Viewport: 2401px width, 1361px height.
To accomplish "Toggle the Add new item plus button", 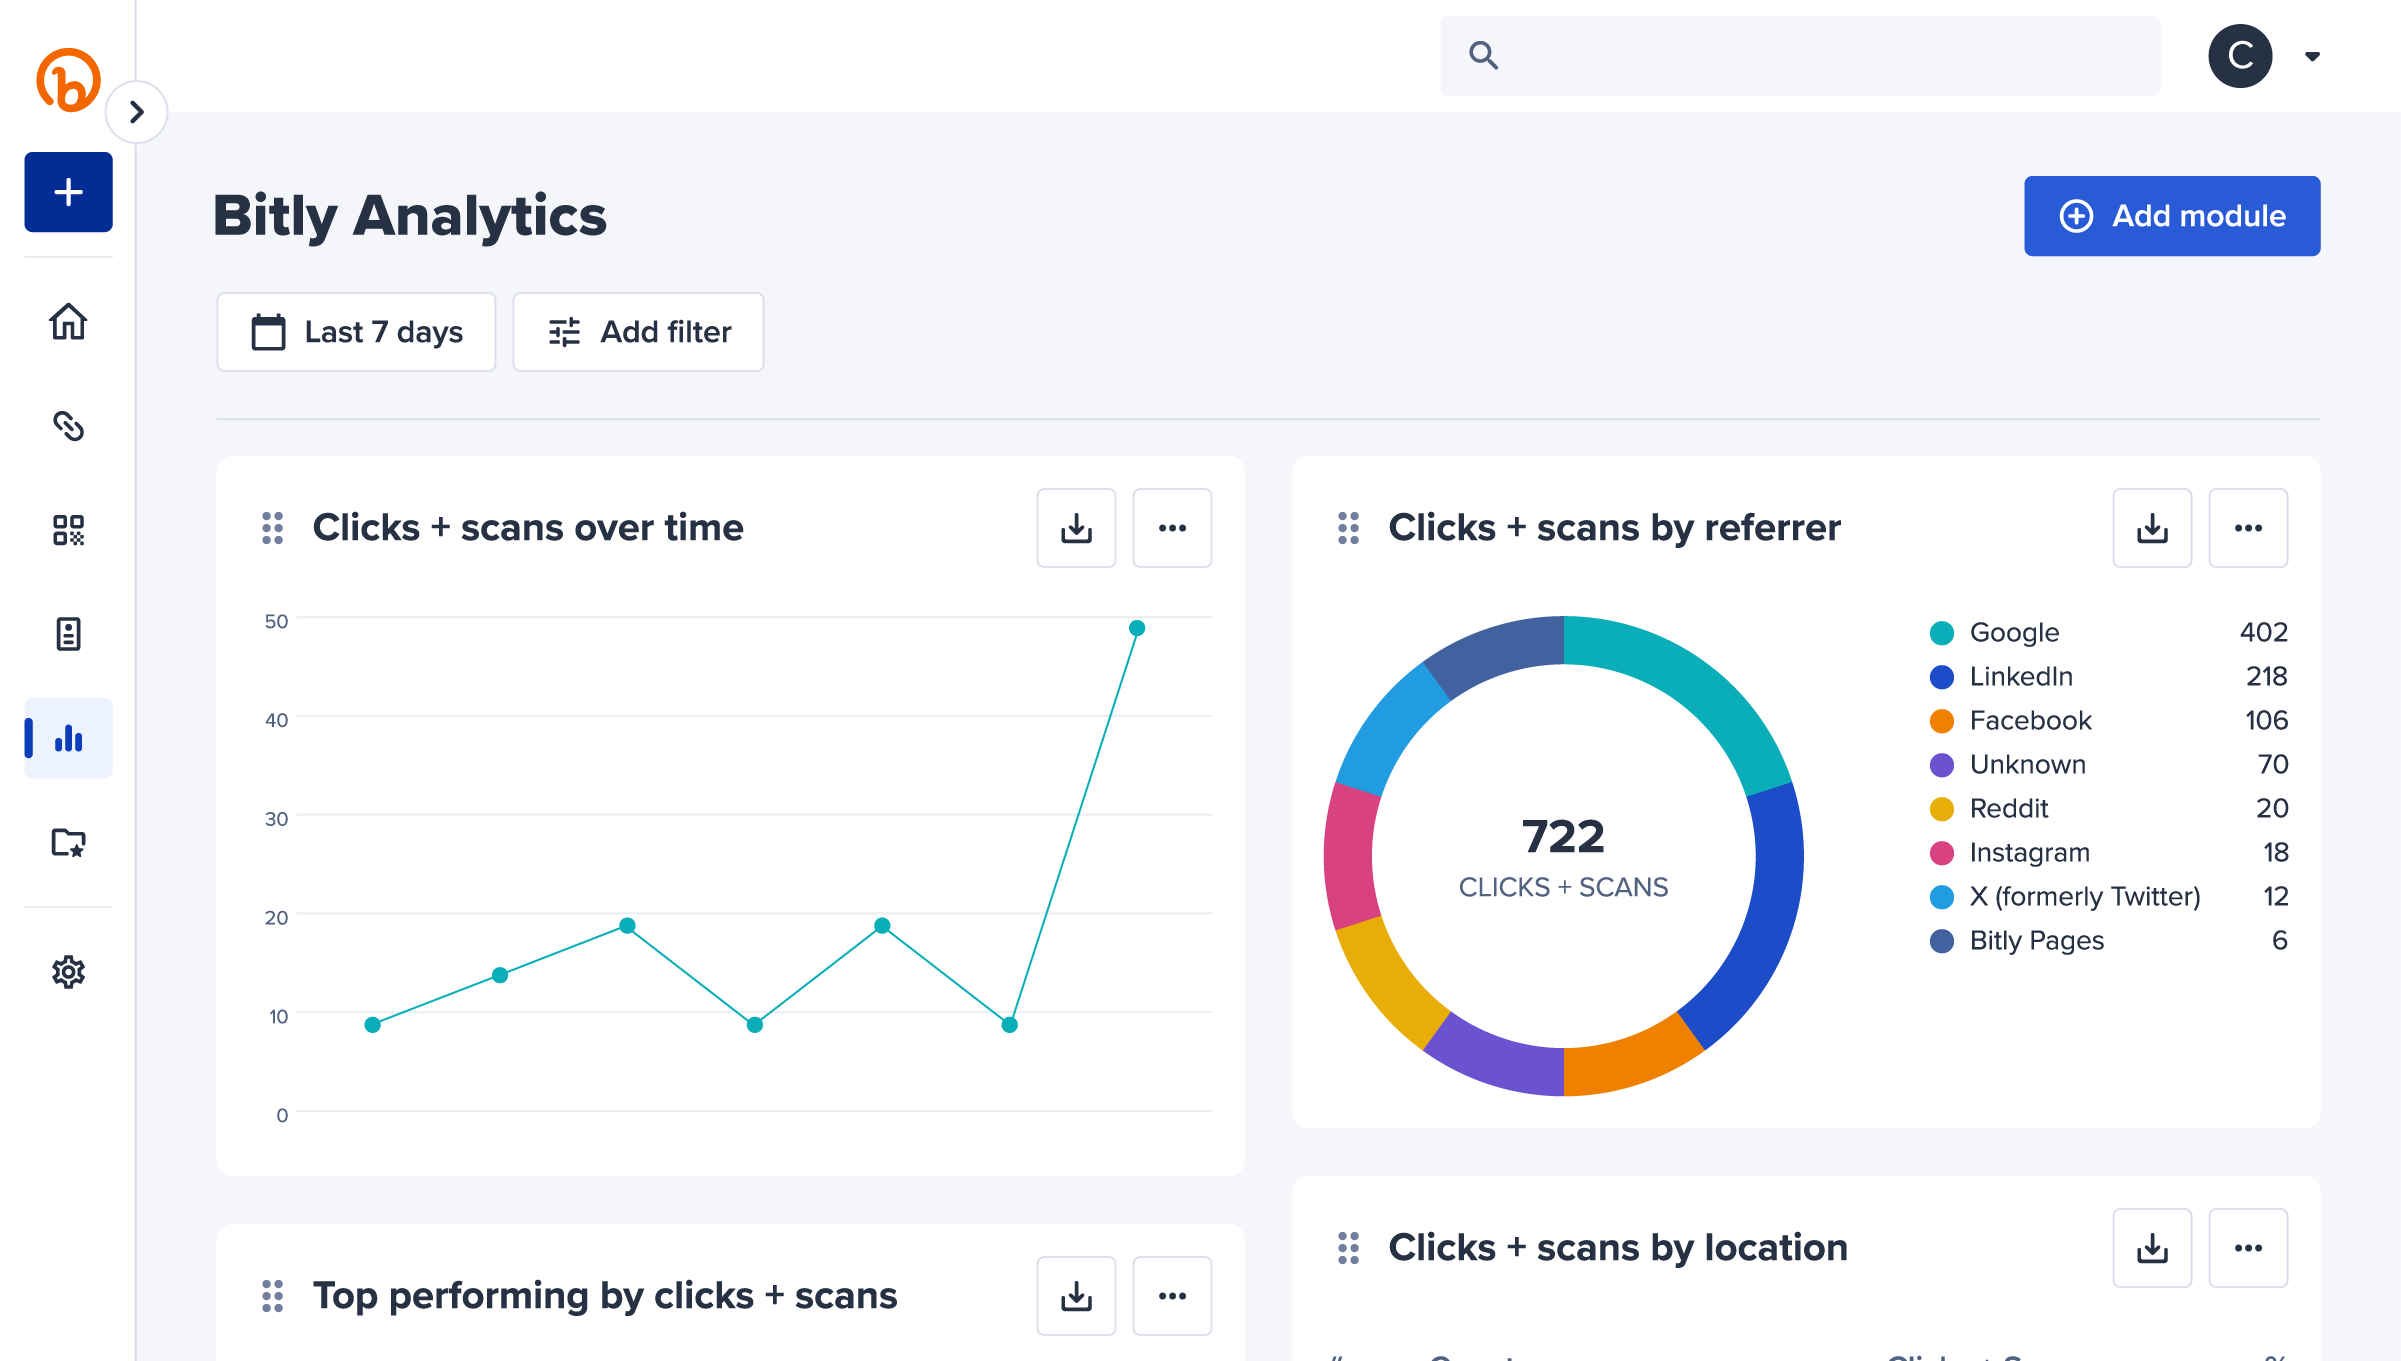I will [66, 191].
